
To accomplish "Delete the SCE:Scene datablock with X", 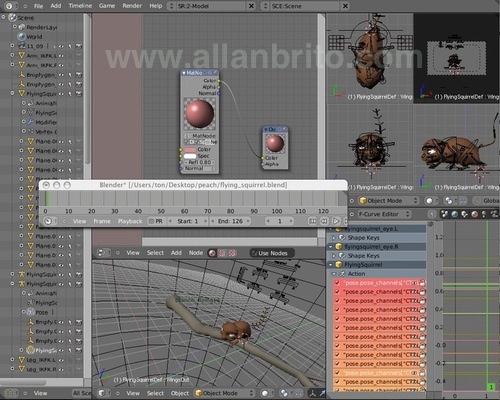I will (x=345, y=6).
